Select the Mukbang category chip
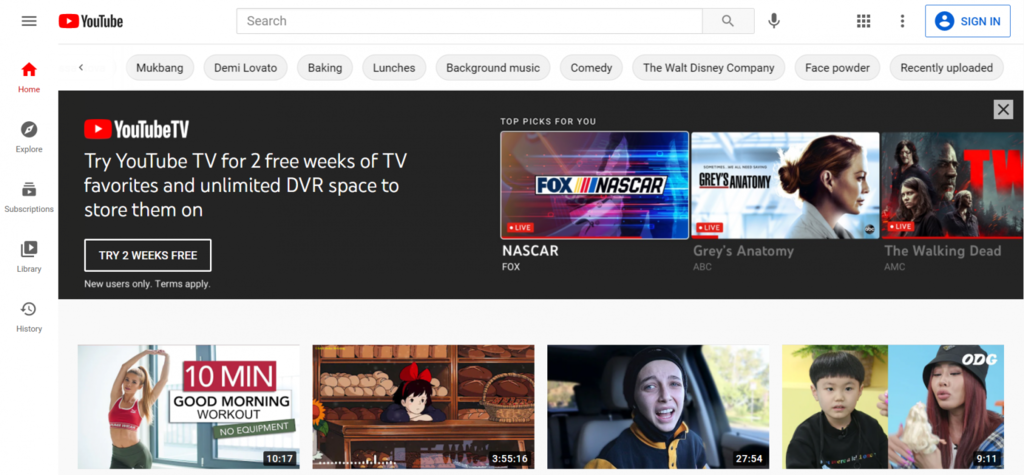Viewport: 1024px width, 475px height. tap(160, 67)
